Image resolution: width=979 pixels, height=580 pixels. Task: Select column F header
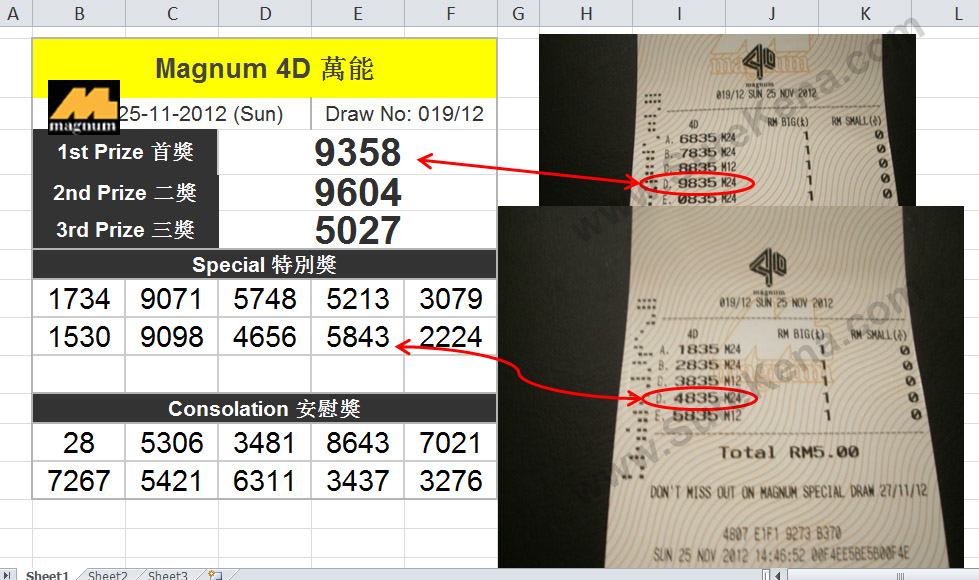[x=451, y=13]
